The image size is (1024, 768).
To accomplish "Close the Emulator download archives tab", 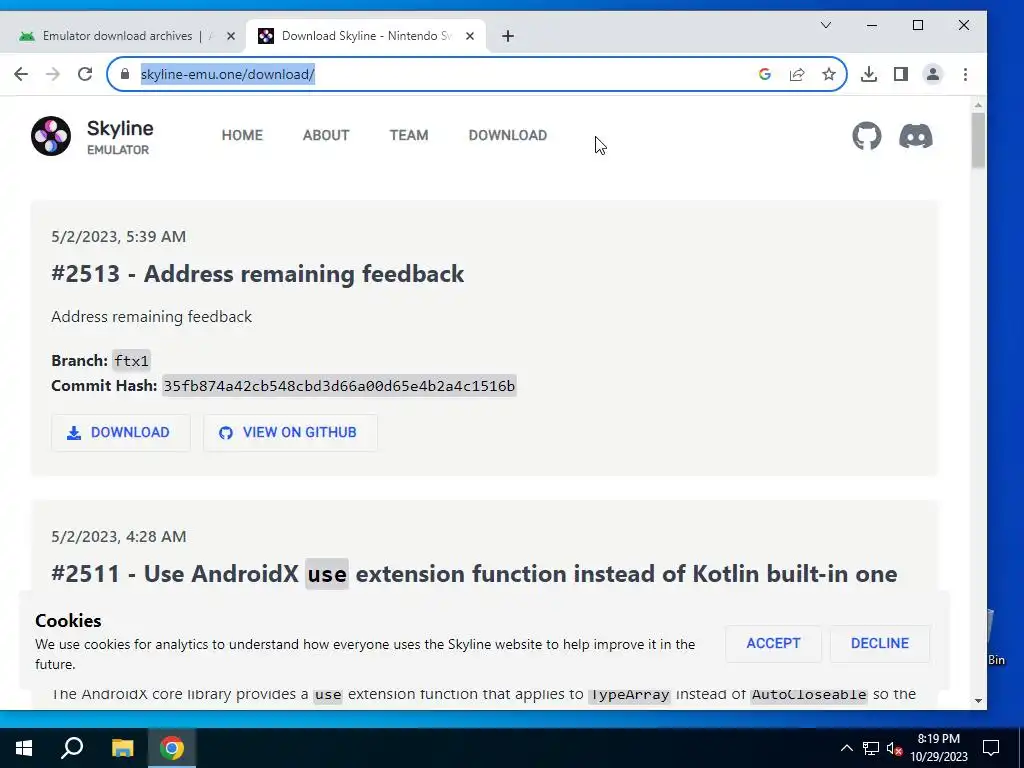I will pos(231,36).
